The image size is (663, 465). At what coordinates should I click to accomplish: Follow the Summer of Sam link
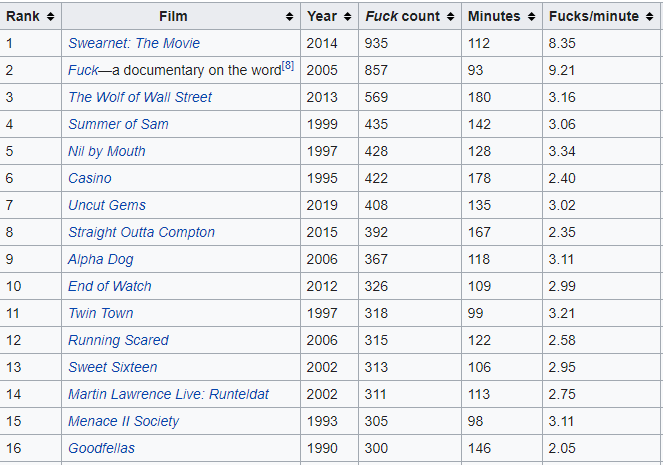point(118,124)
